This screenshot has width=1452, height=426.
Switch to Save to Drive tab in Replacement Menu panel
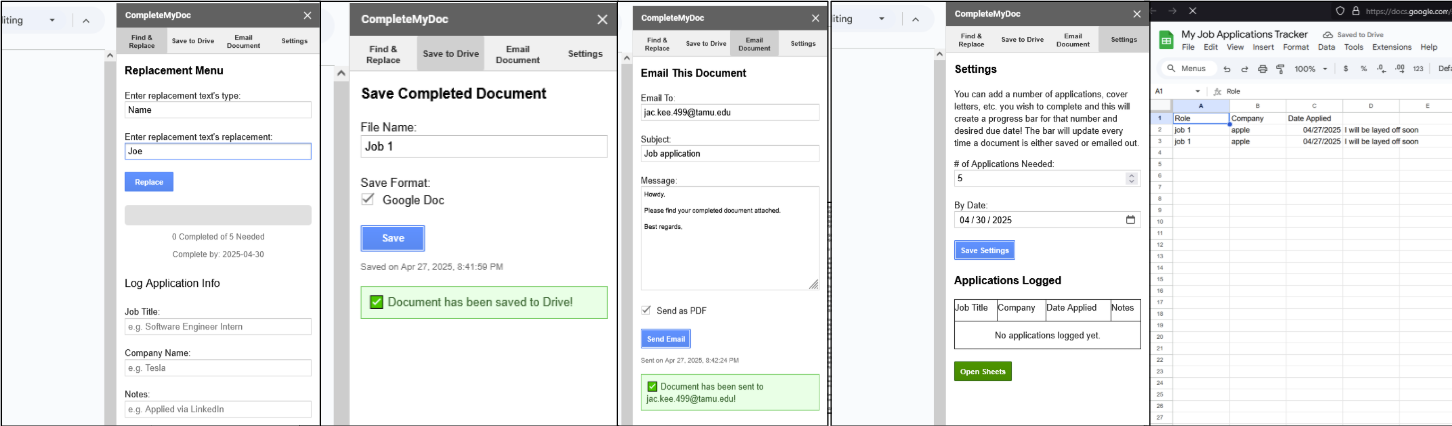pyautogui.click(x=193, y=41)
